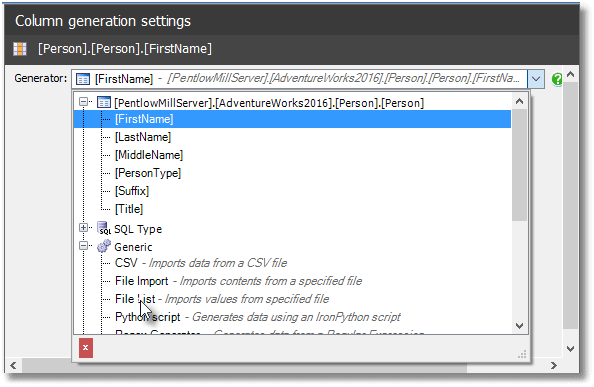Click horizontal scrollbar left arrow

coord(13,365)
